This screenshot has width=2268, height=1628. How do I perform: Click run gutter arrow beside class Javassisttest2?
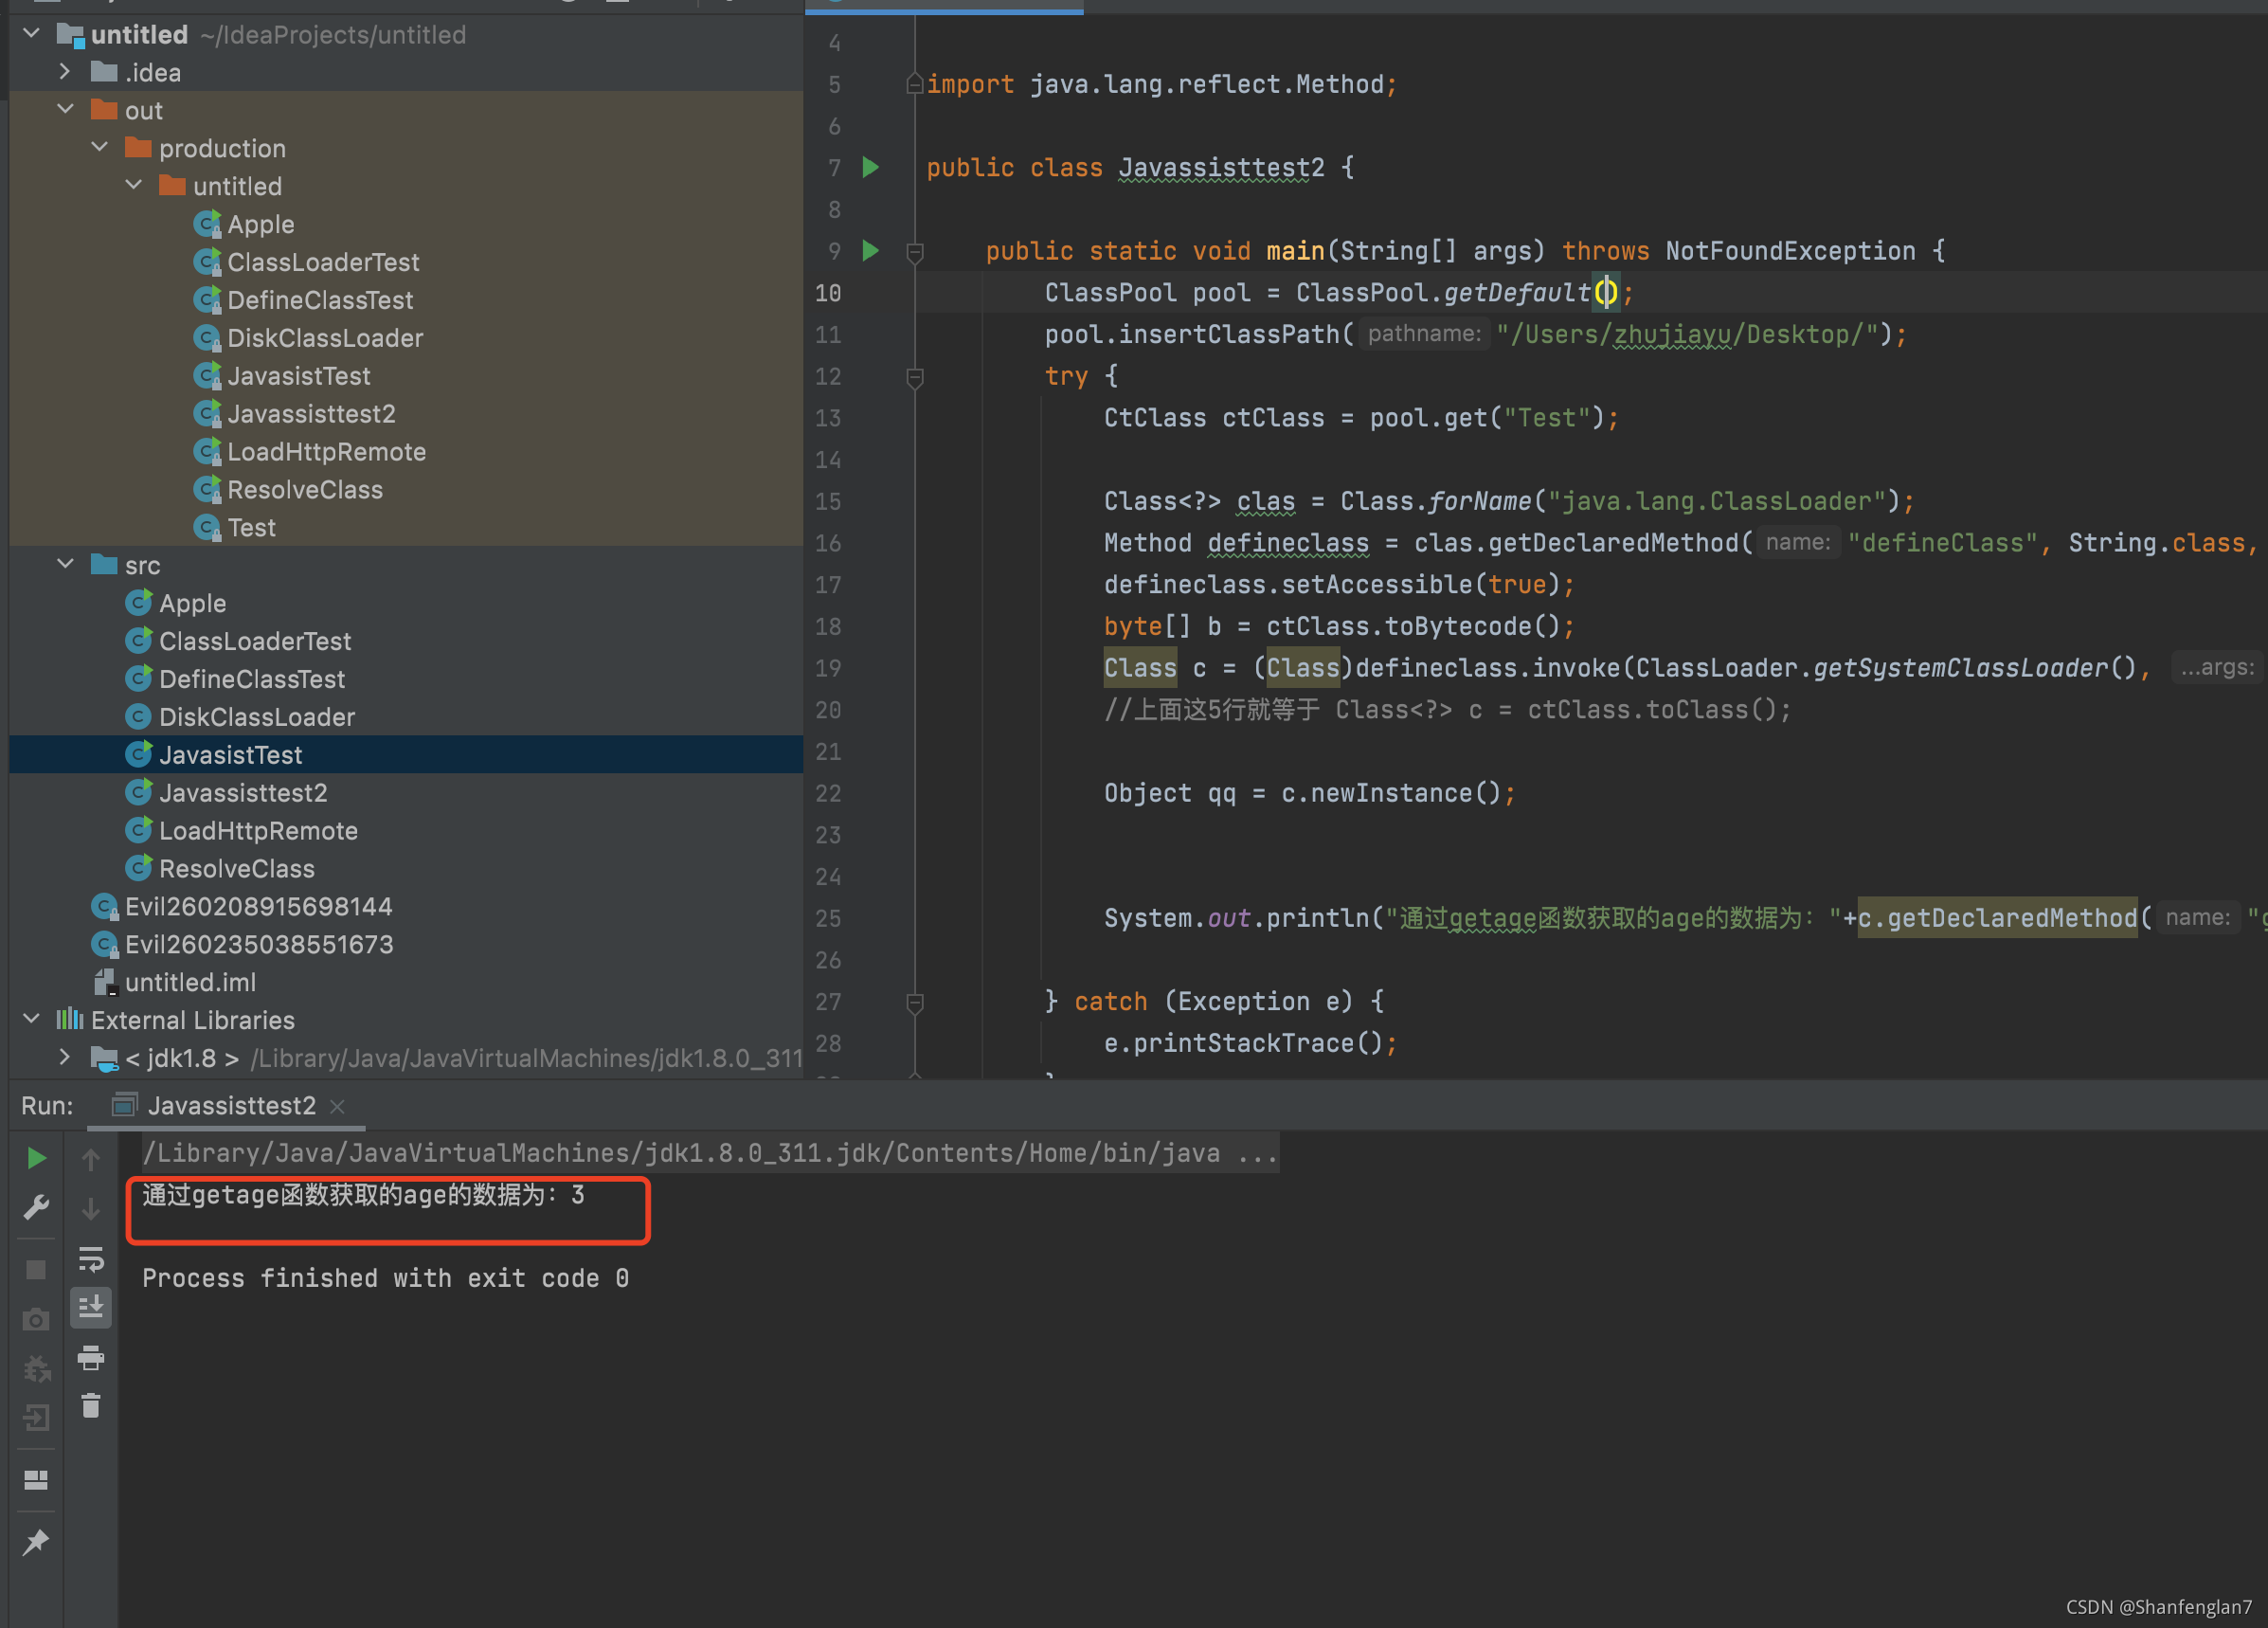871,167
